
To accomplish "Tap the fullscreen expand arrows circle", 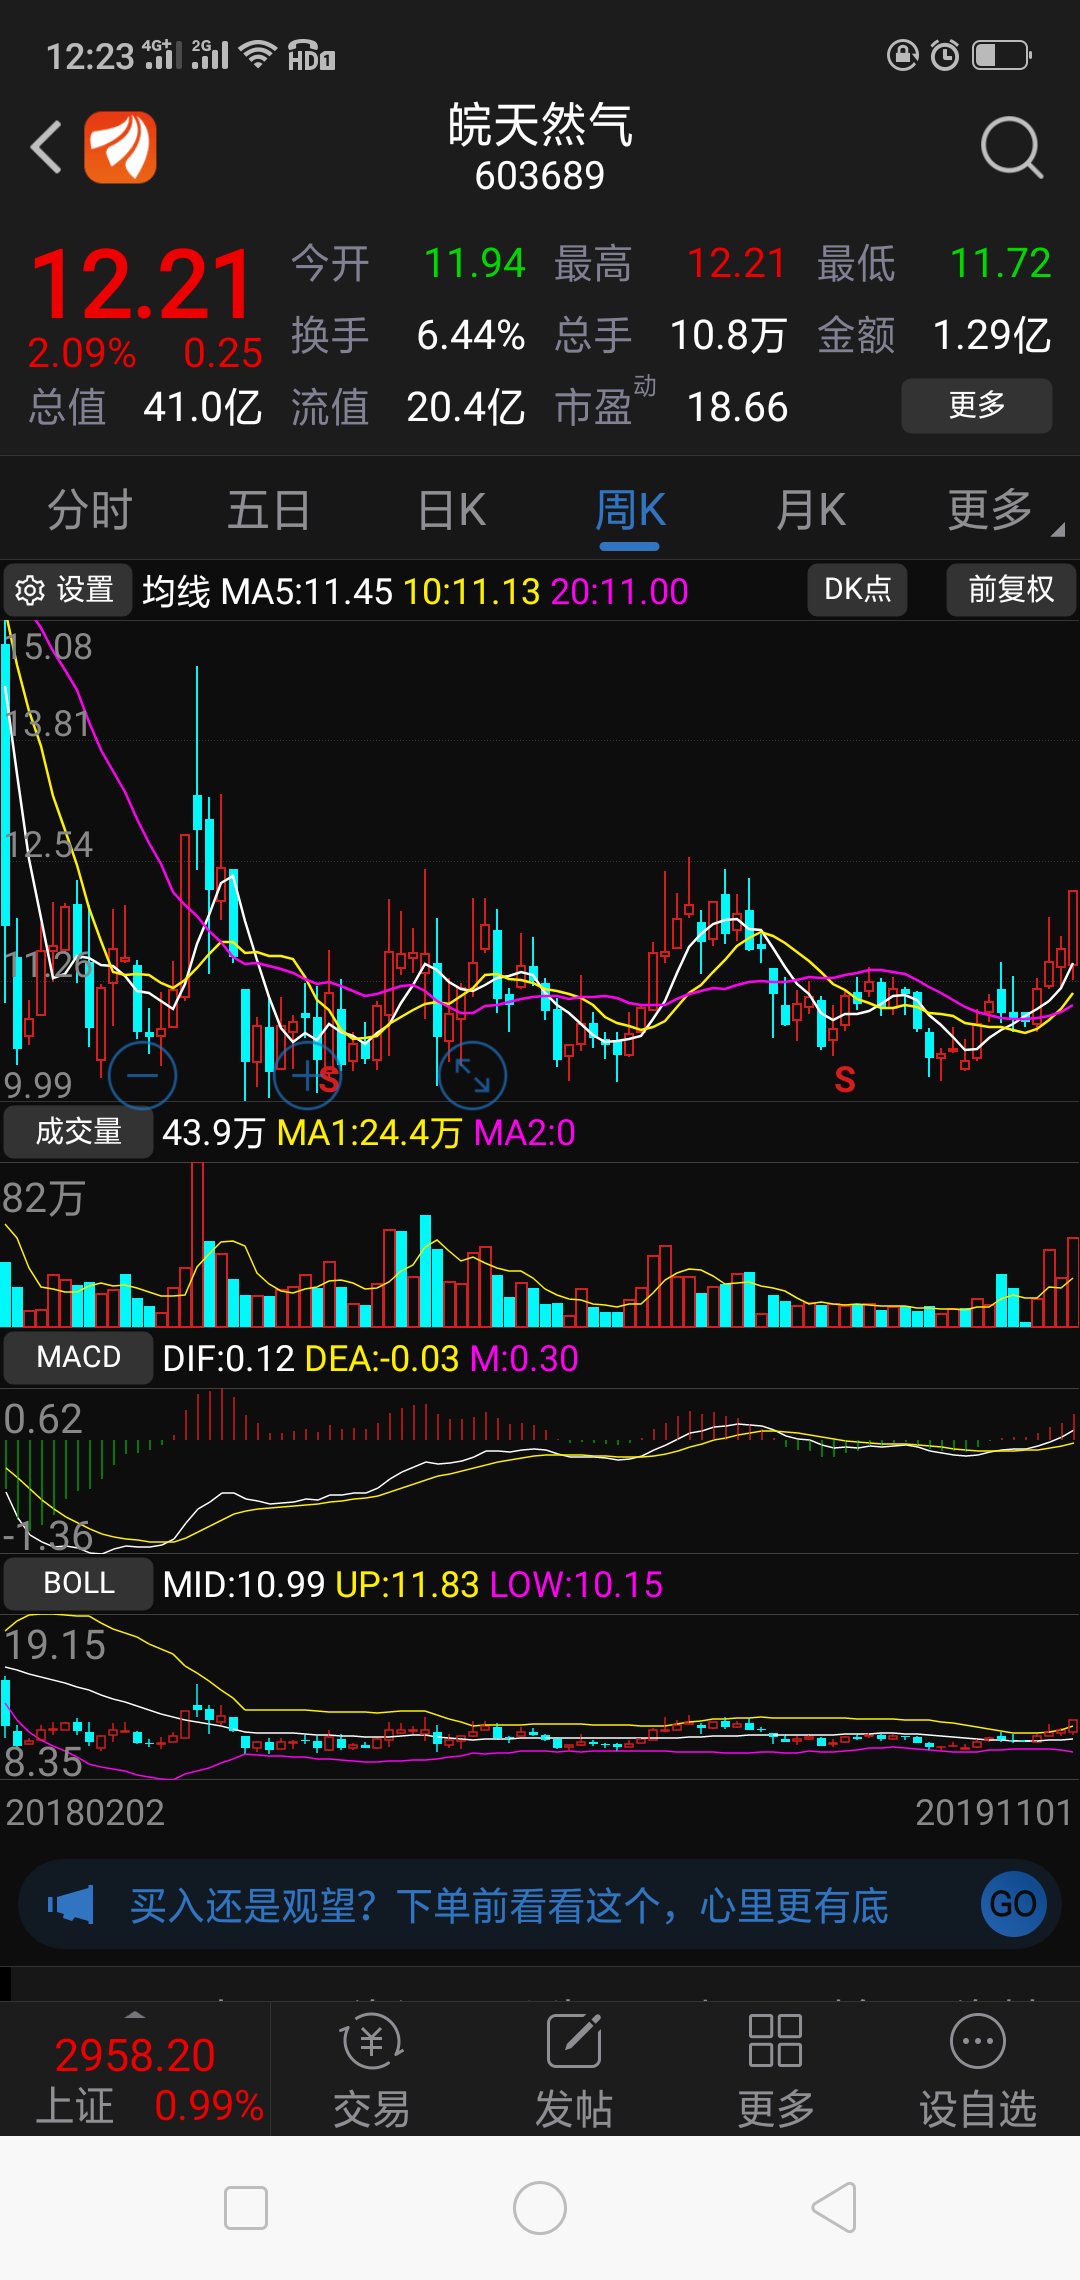I will click(x=472, y=1075).
